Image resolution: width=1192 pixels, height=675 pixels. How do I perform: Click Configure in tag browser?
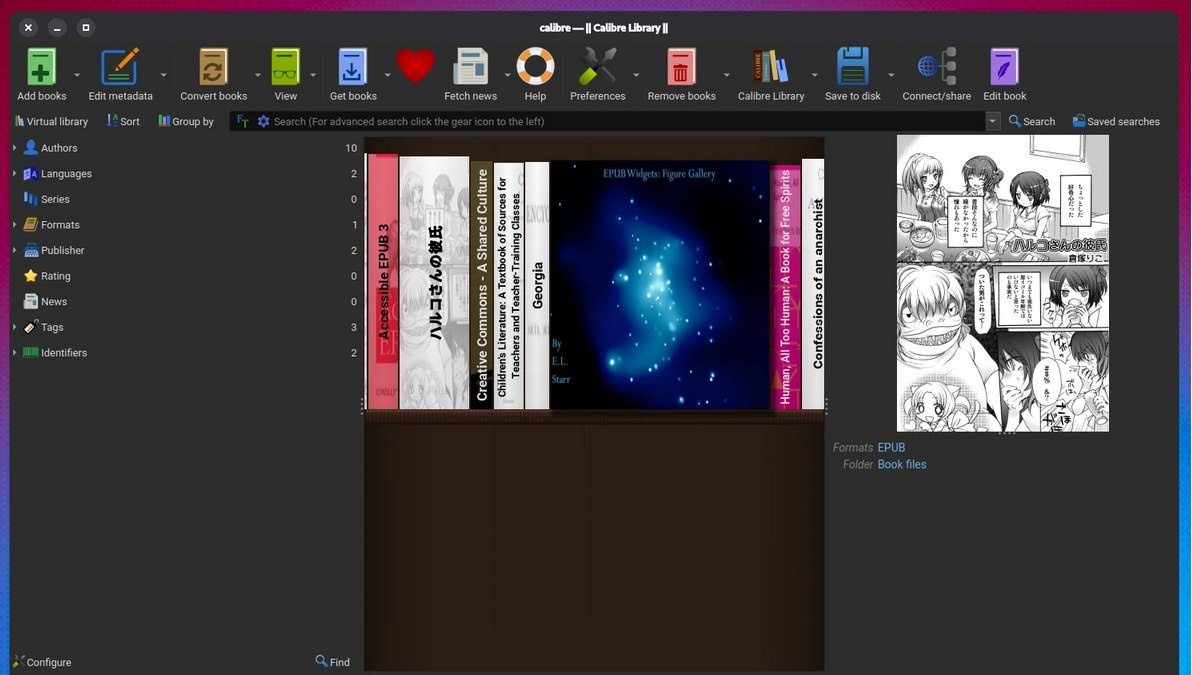click(42, 662)
